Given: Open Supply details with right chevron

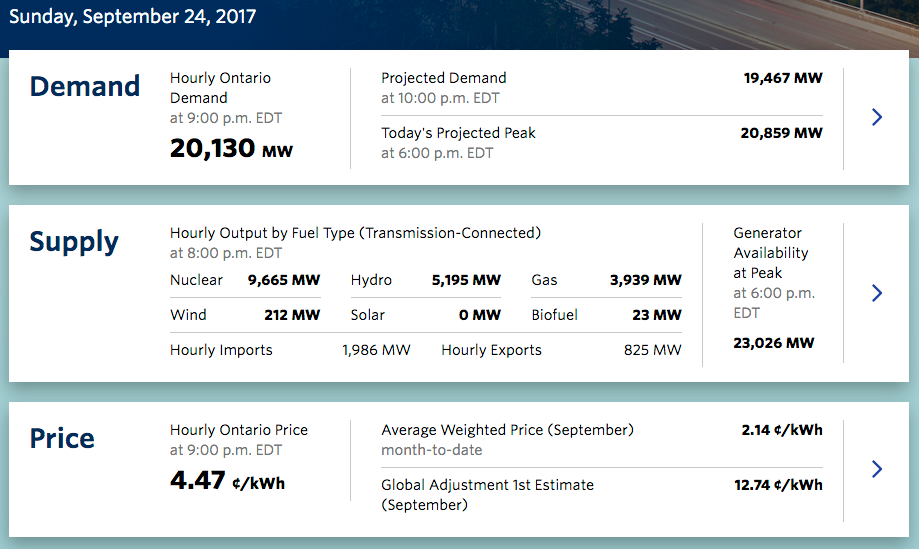Looking at the screenshot, I should tap(877, 293).
